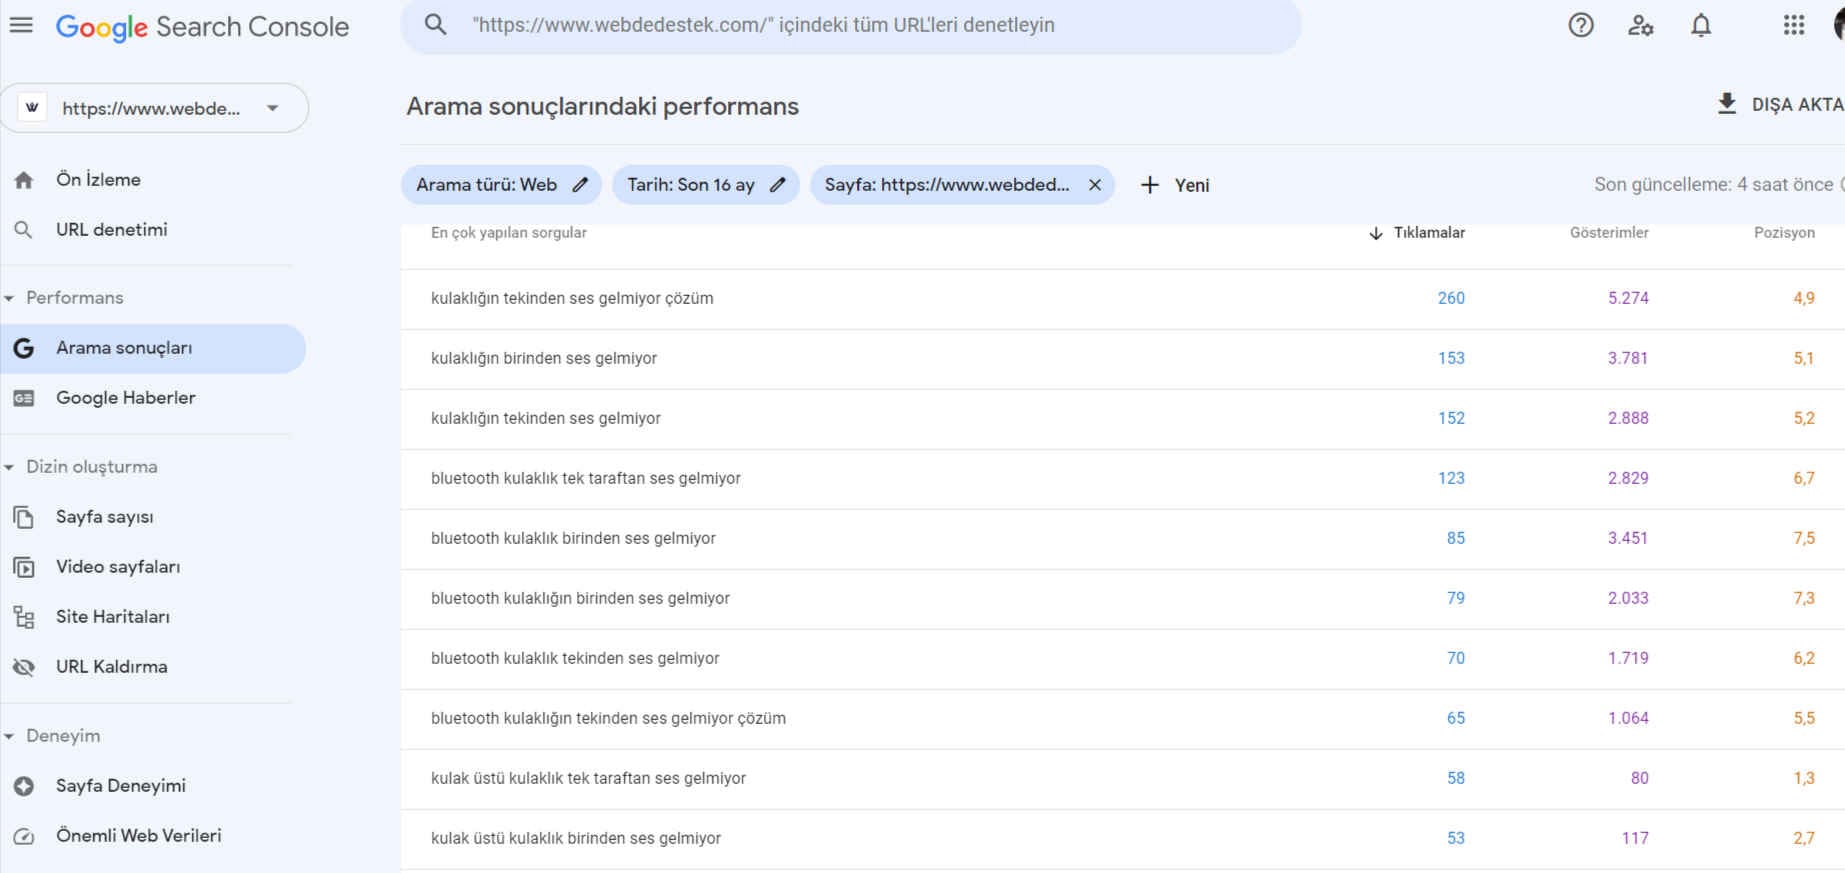The width and height of the screenshot is (1845, 873).
Task: Select Arama sonuçları in sidebar
Action: coord(152,348)
